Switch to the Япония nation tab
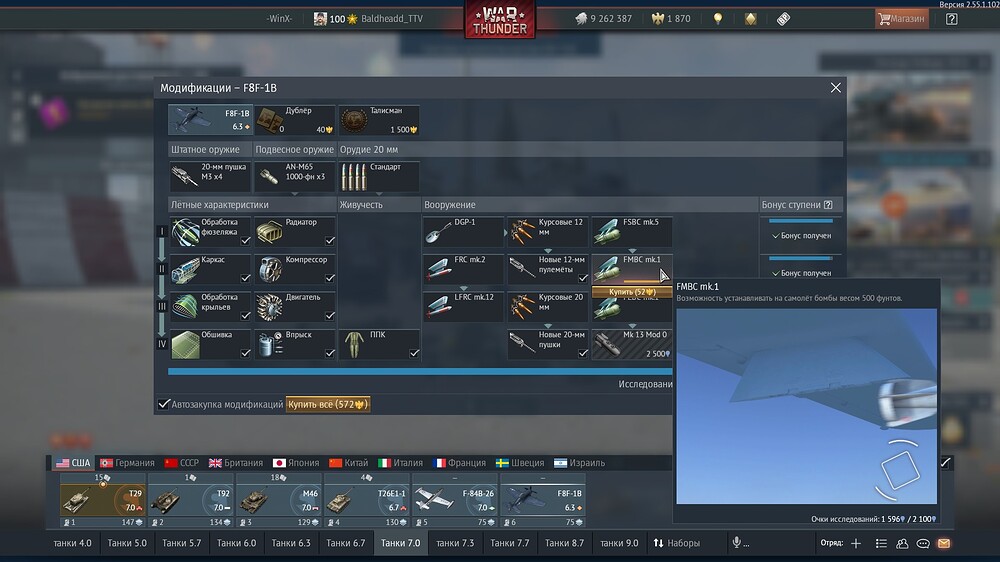The image size is (1000, 562). [x=296, y=462]
